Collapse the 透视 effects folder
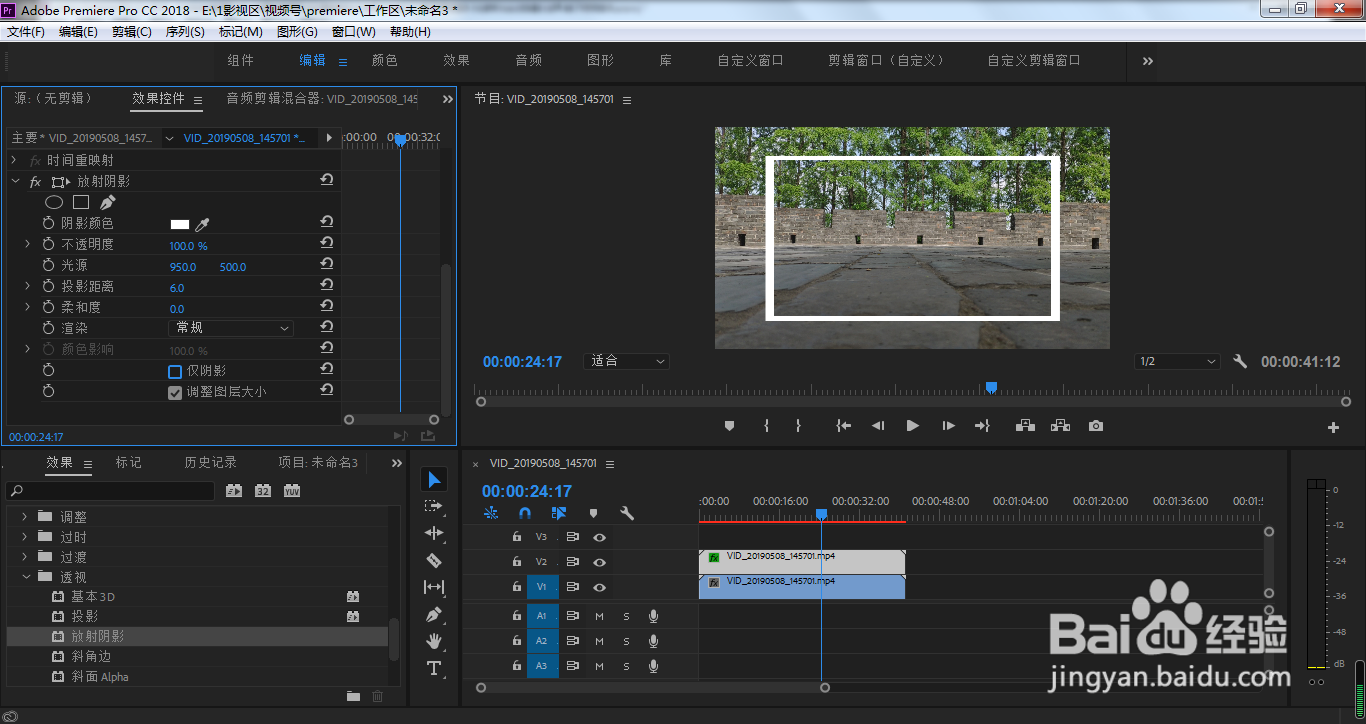This screenshot has width=1366, height=724. [x=25, y=576]
